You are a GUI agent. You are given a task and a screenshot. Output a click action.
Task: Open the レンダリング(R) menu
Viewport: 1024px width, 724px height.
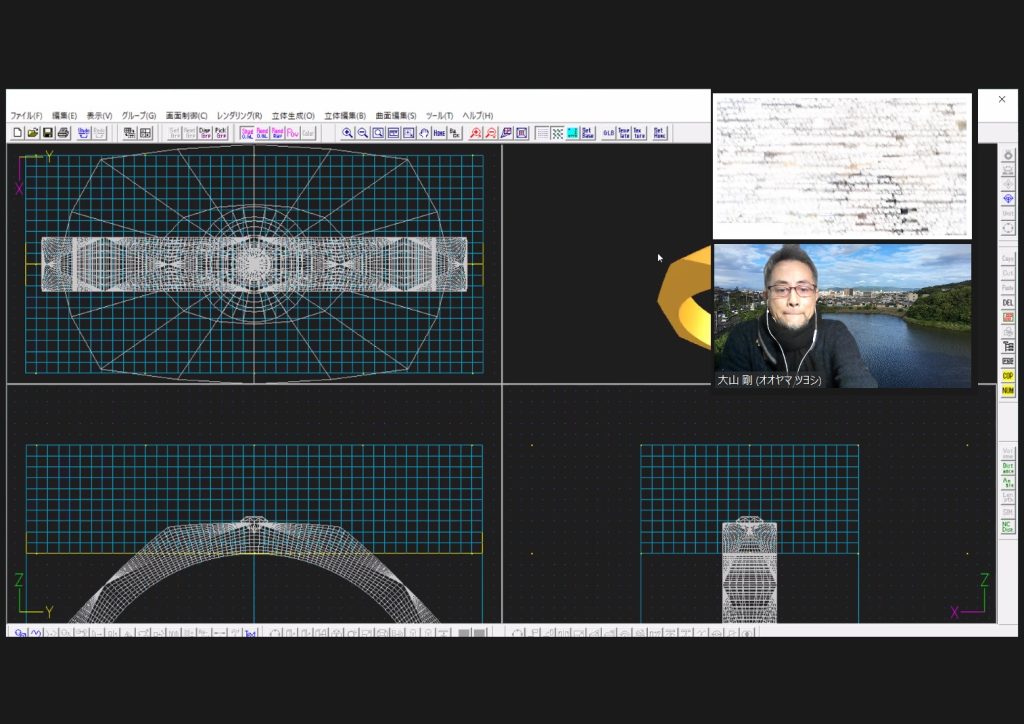pos(239,116)
